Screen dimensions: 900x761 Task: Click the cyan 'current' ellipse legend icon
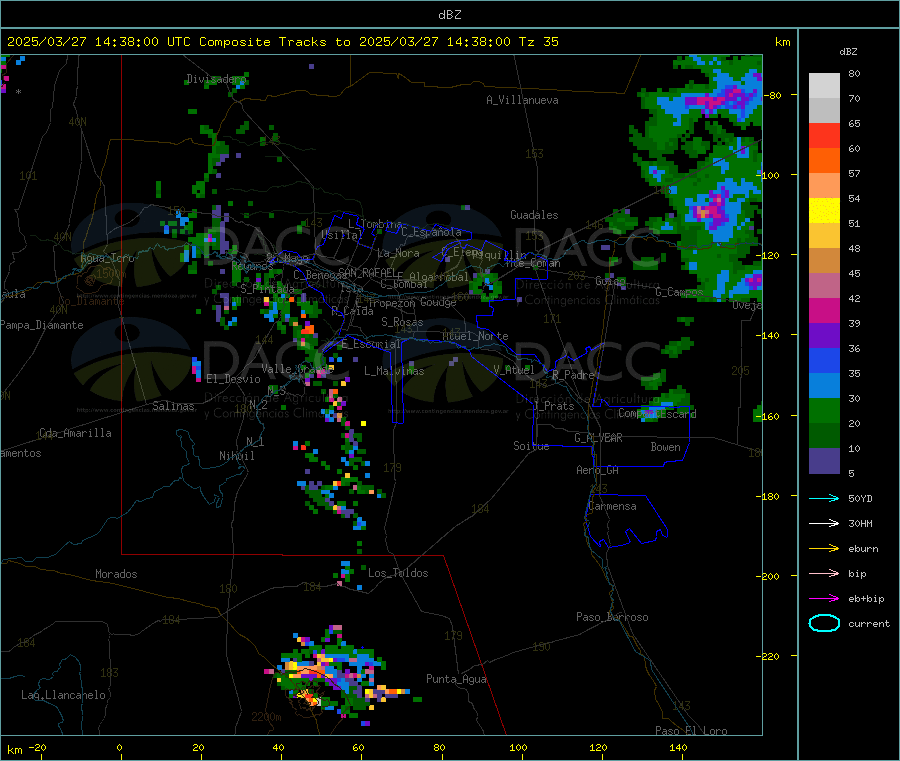824,623
